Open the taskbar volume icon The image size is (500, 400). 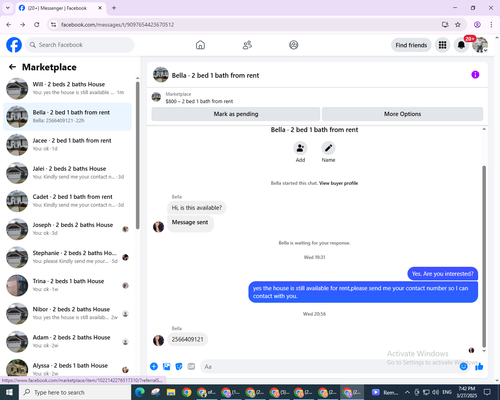[435, 392]
